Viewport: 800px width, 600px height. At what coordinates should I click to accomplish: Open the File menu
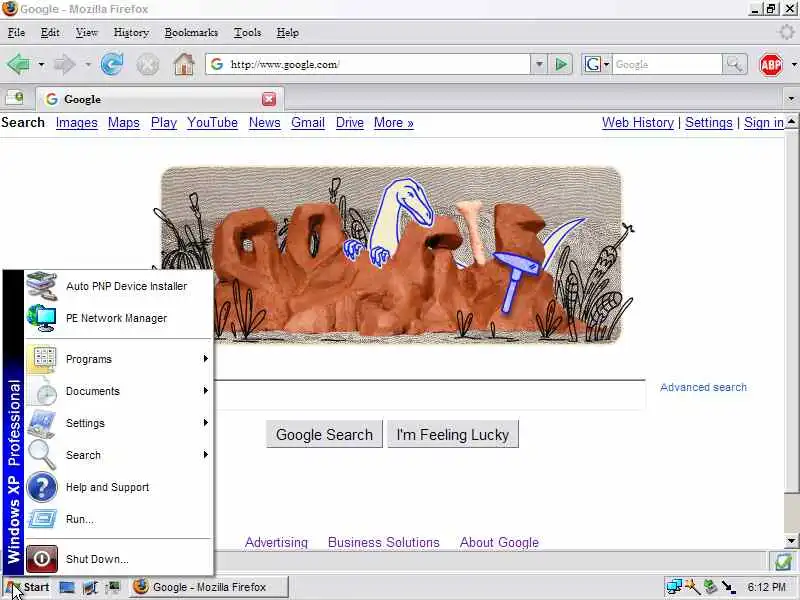pyautogui.click(x=16, y=32)
